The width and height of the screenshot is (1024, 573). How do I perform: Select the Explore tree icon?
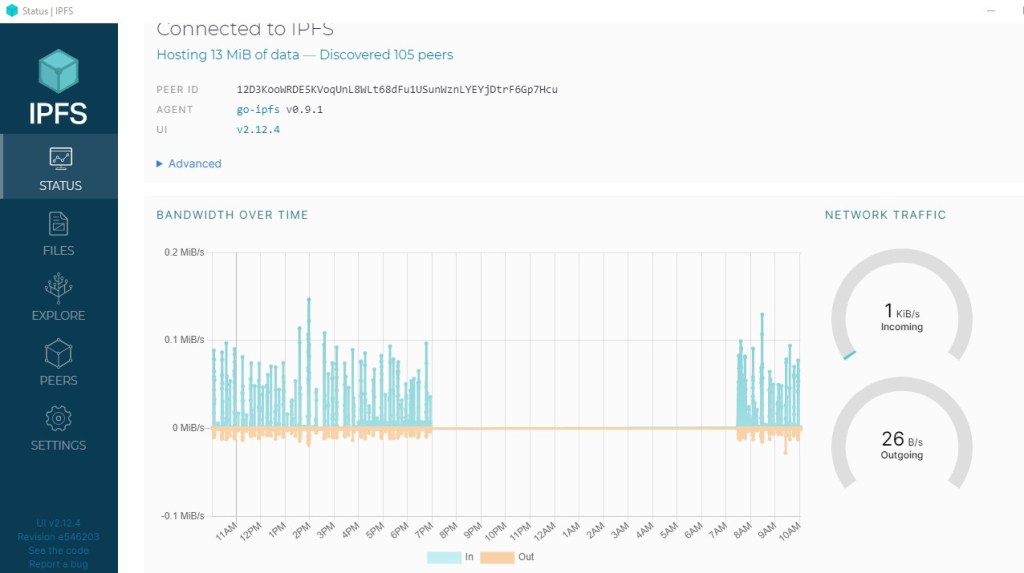(x=59, y=288)
